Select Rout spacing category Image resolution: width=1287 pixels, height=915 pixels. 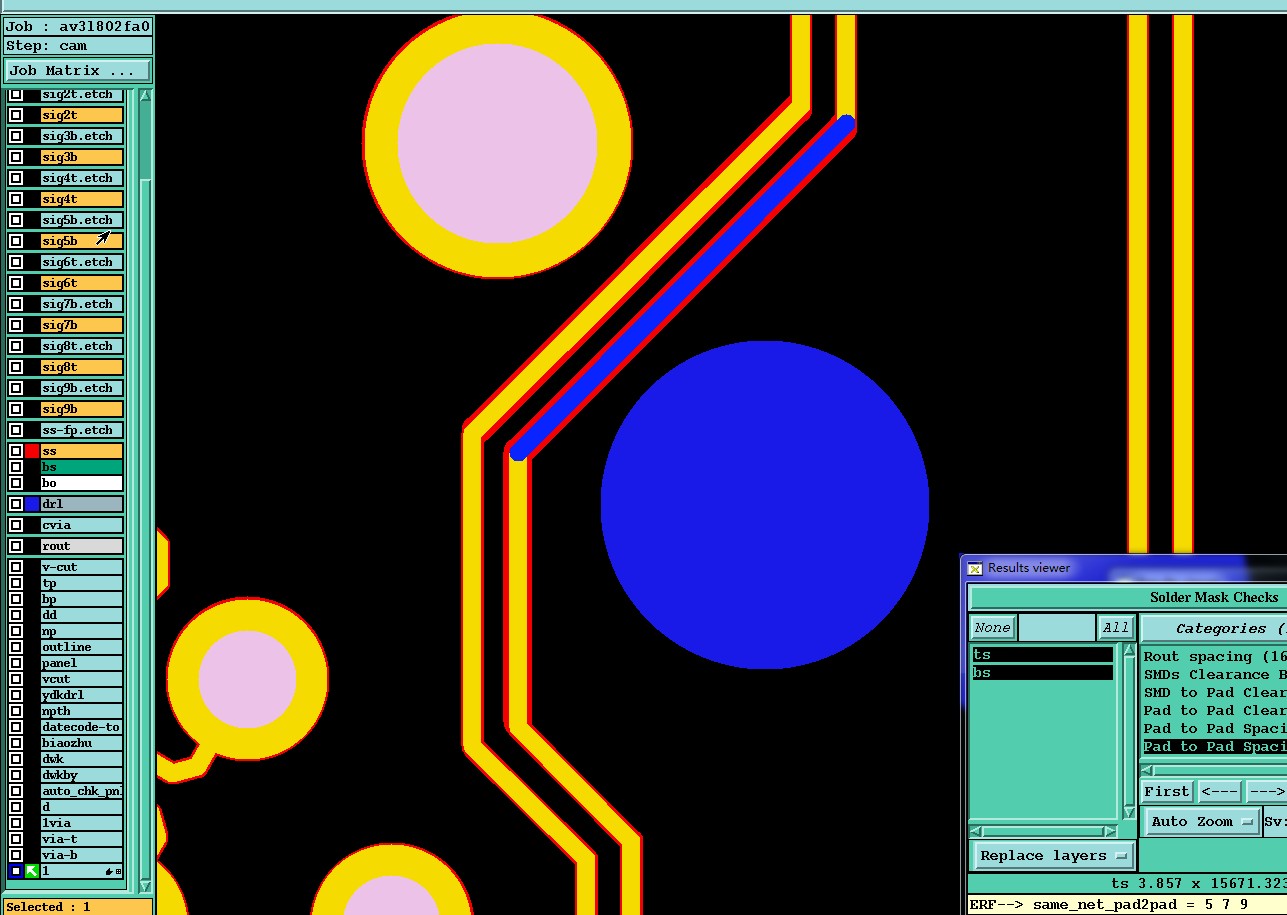(1214, 657)
